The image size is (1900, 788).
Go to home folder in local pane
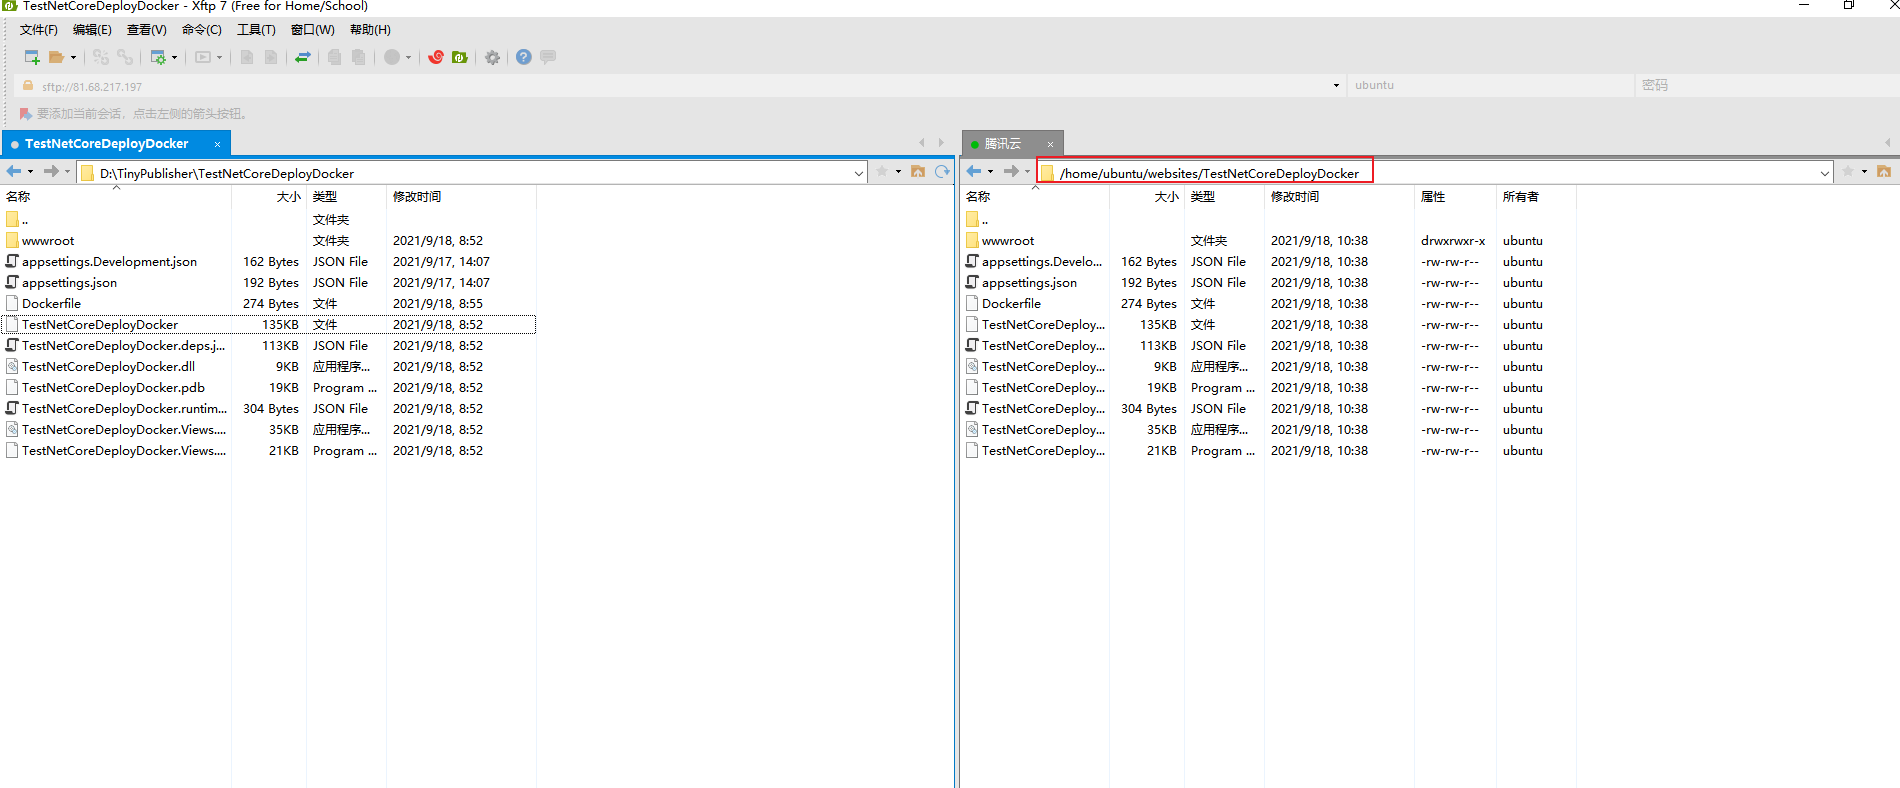pos(918,172)
